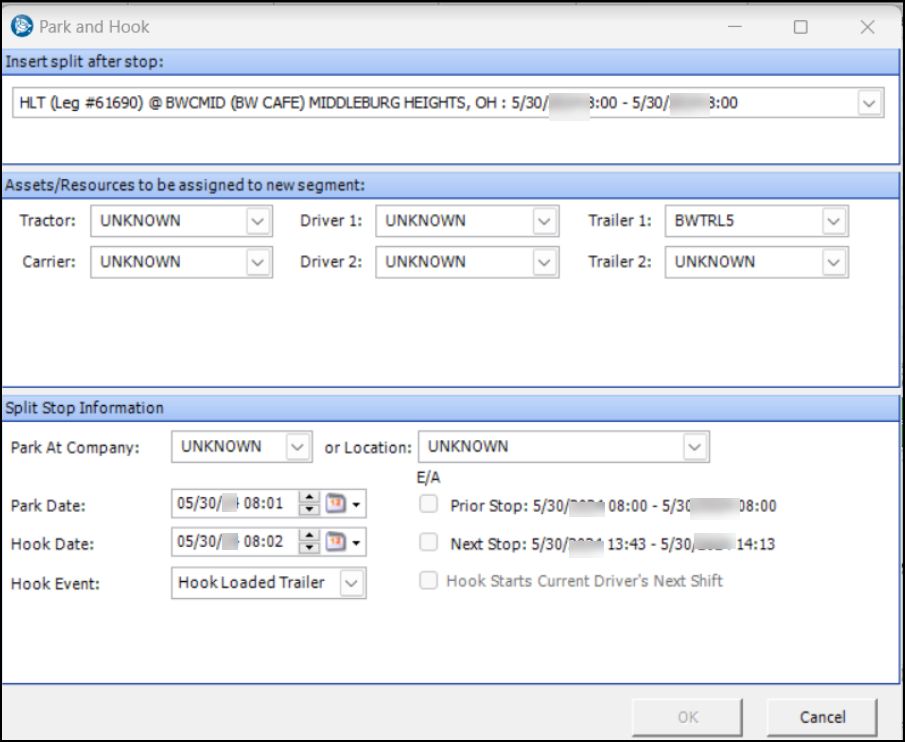Open Park Date calendar picker icon

(x=335, y=504)
